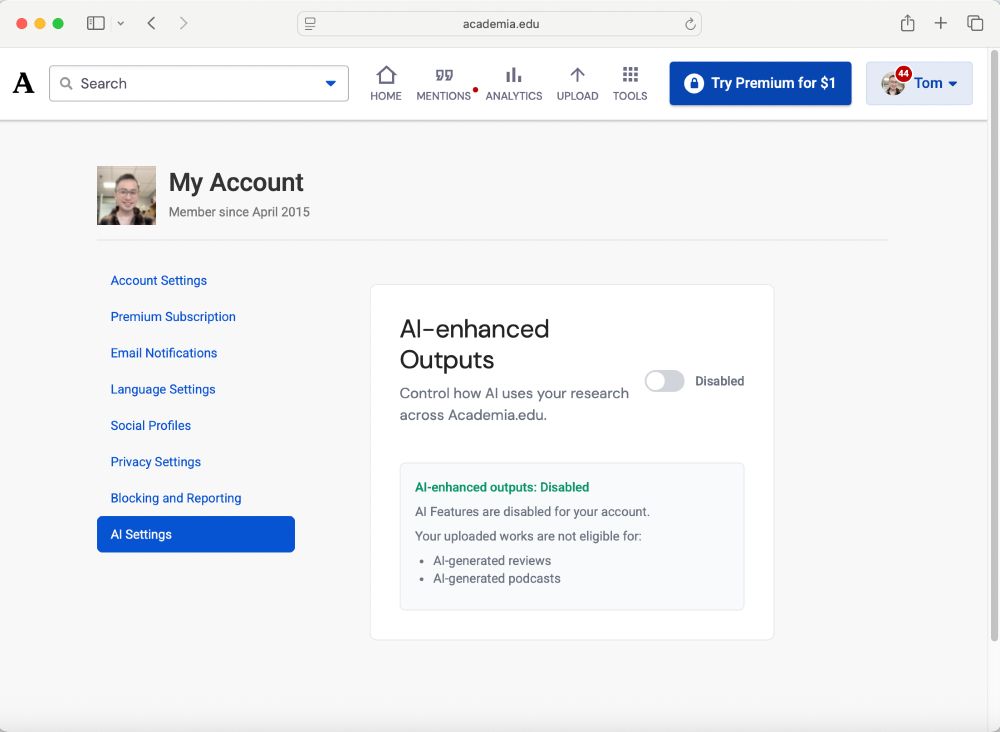The height and width of the screenshot is (732, 1000).
Task: Expand the sidebar options chevron in Safari
Action: tap(121, 24)
